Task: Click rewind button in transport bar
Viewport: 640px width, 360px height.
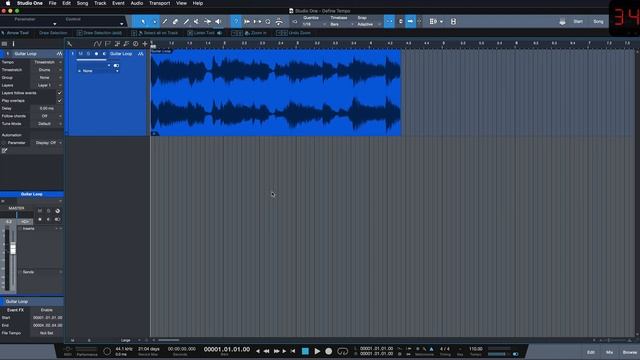Action: [x=267, y=351]
